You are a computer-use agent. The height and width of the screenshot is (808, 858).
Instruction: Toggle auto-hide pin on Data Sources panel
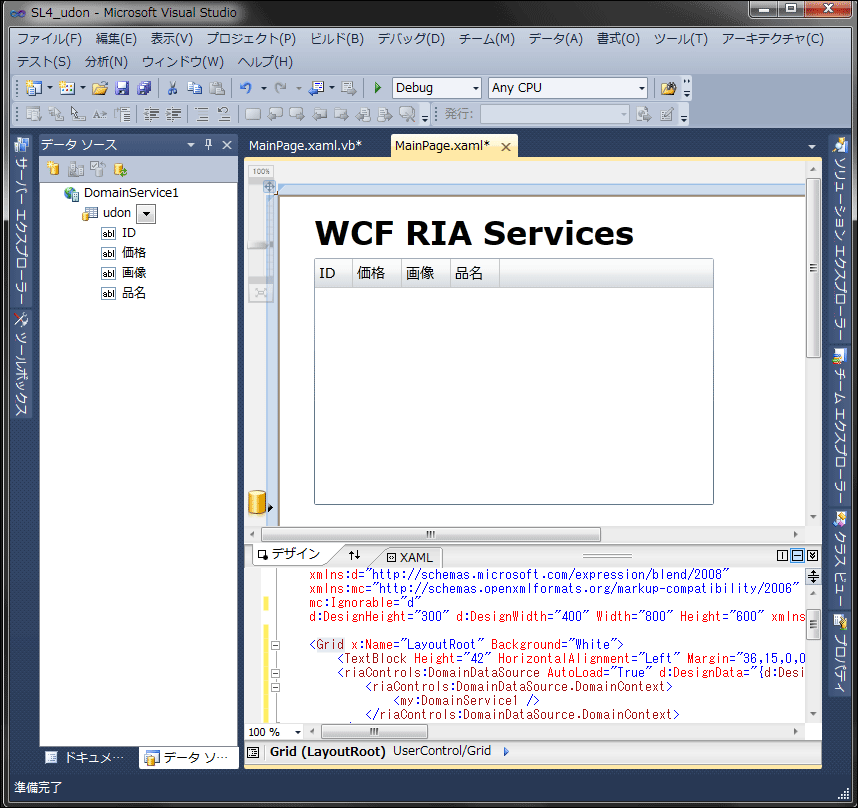pyautogui.click(x=208, y=144)
